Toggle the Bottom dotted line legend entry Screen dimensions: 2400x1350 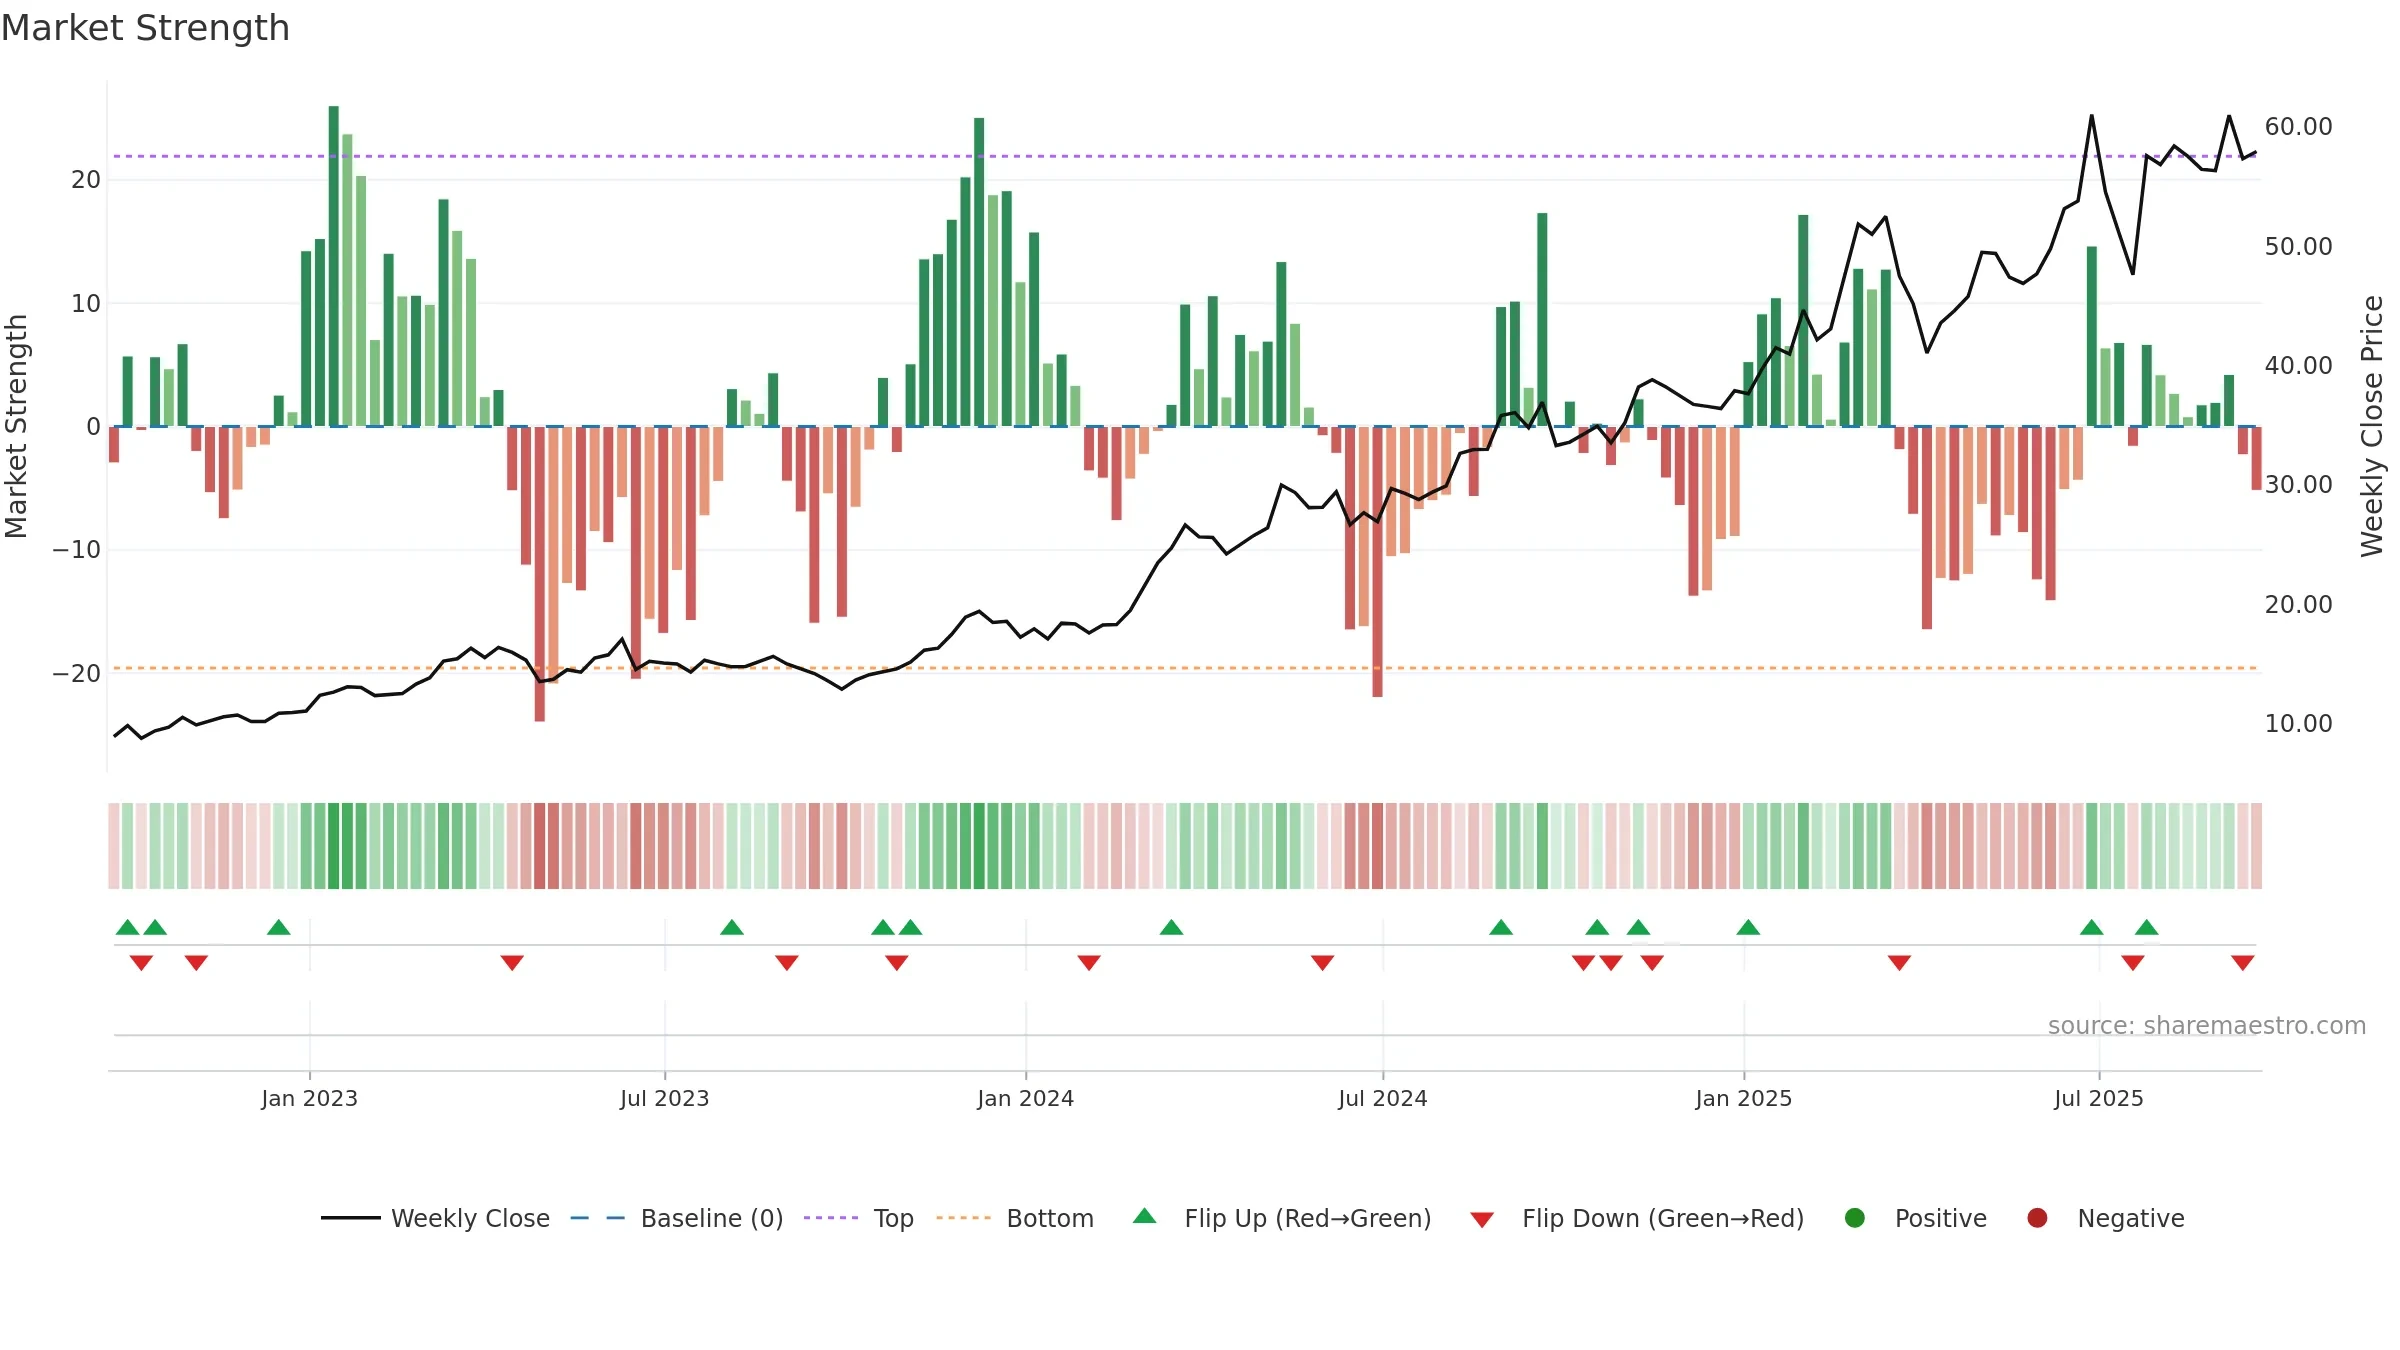pyautogui.click(x=1015, y=1218)
